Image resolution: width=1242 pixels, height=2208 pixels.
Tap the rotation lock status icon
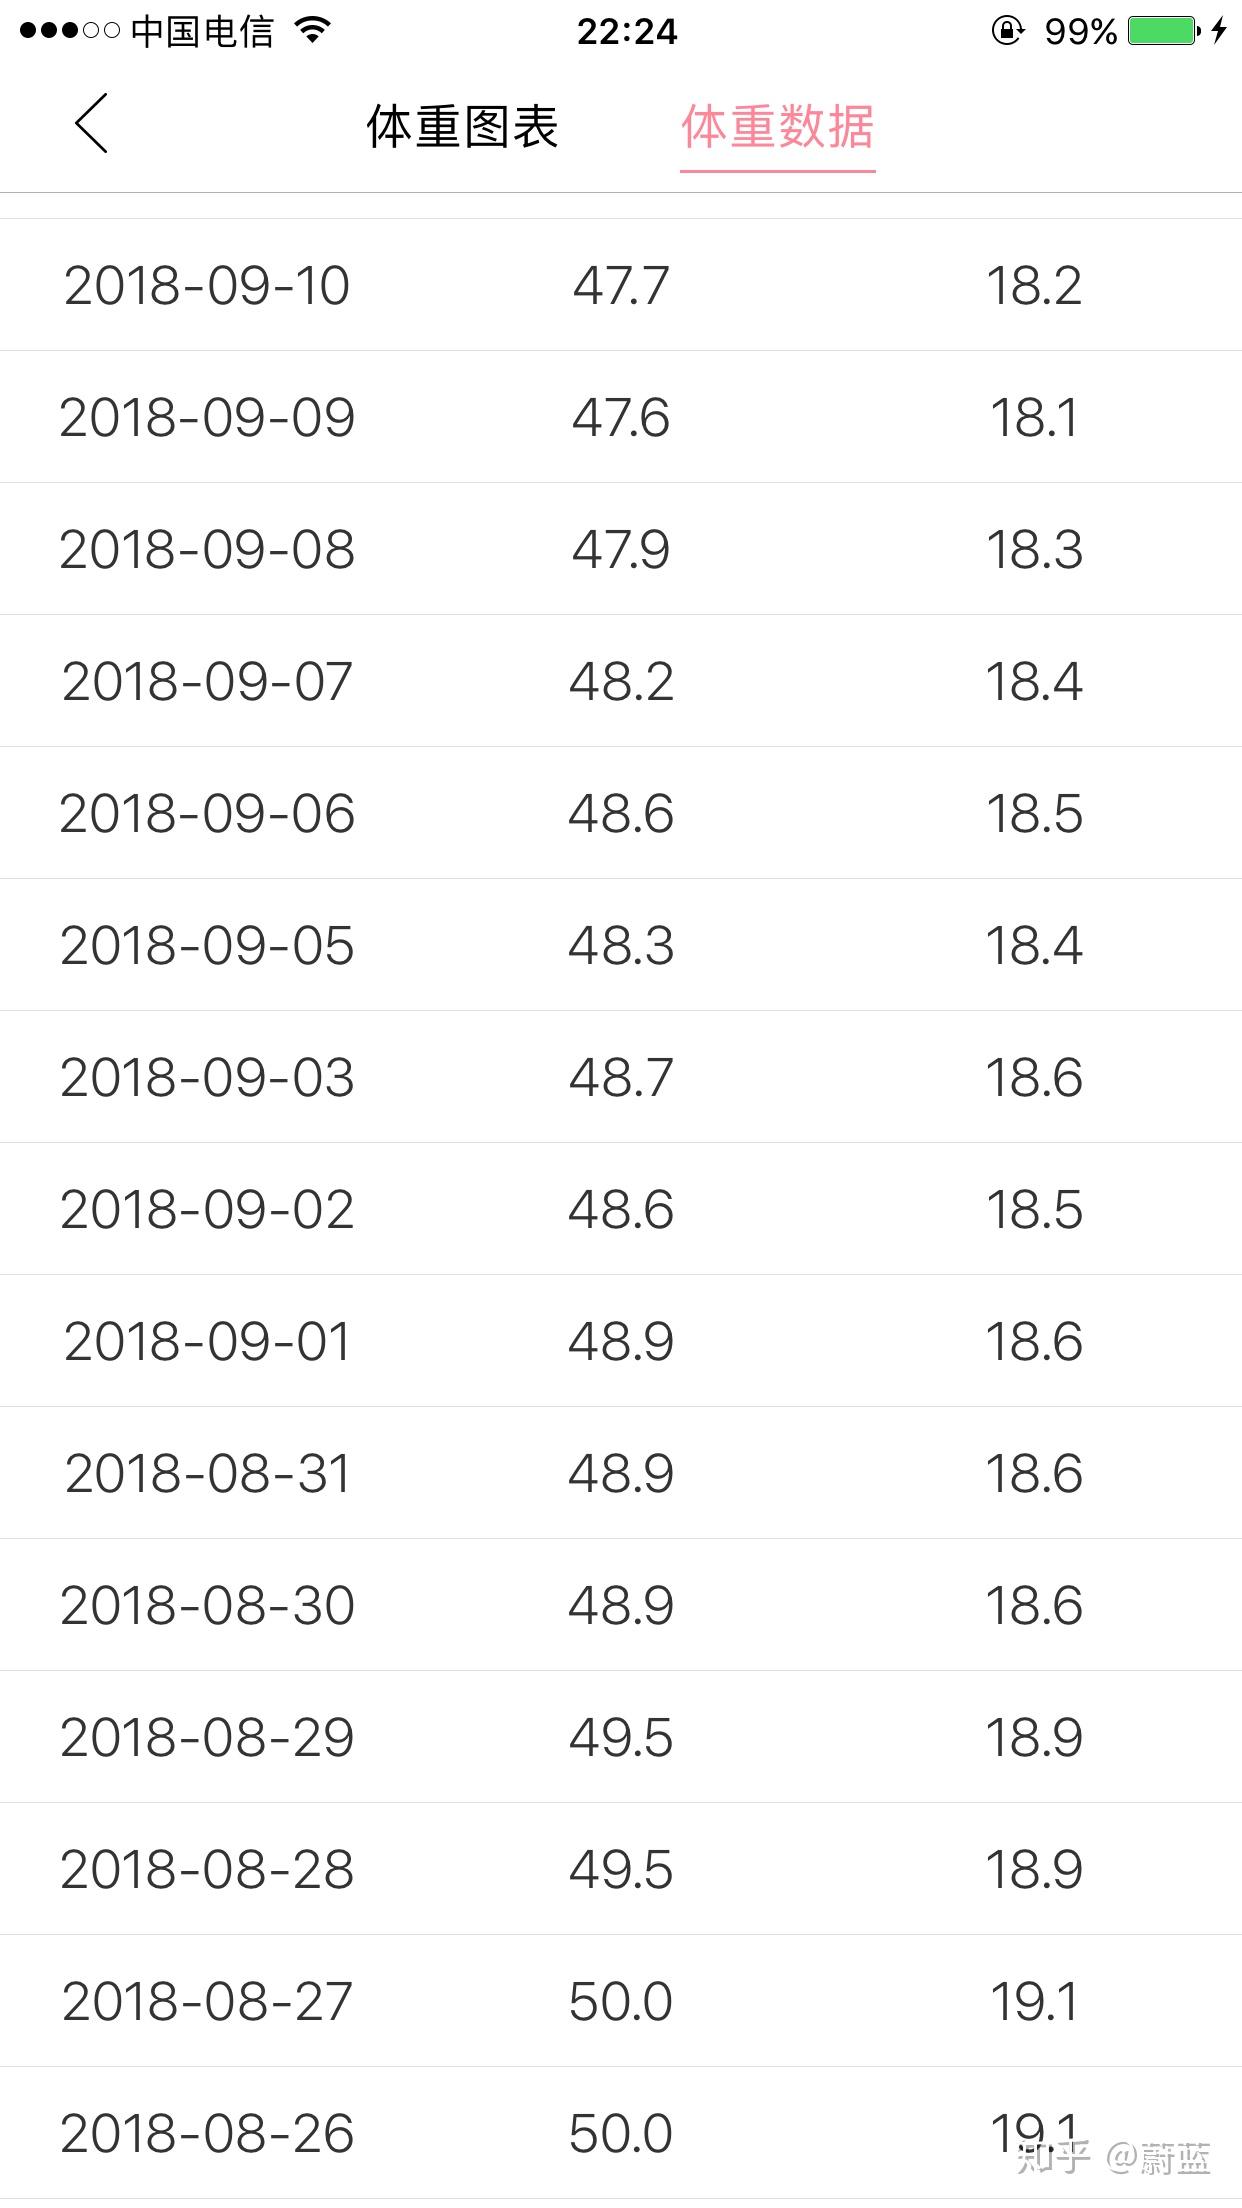(x=1008, y=31)
